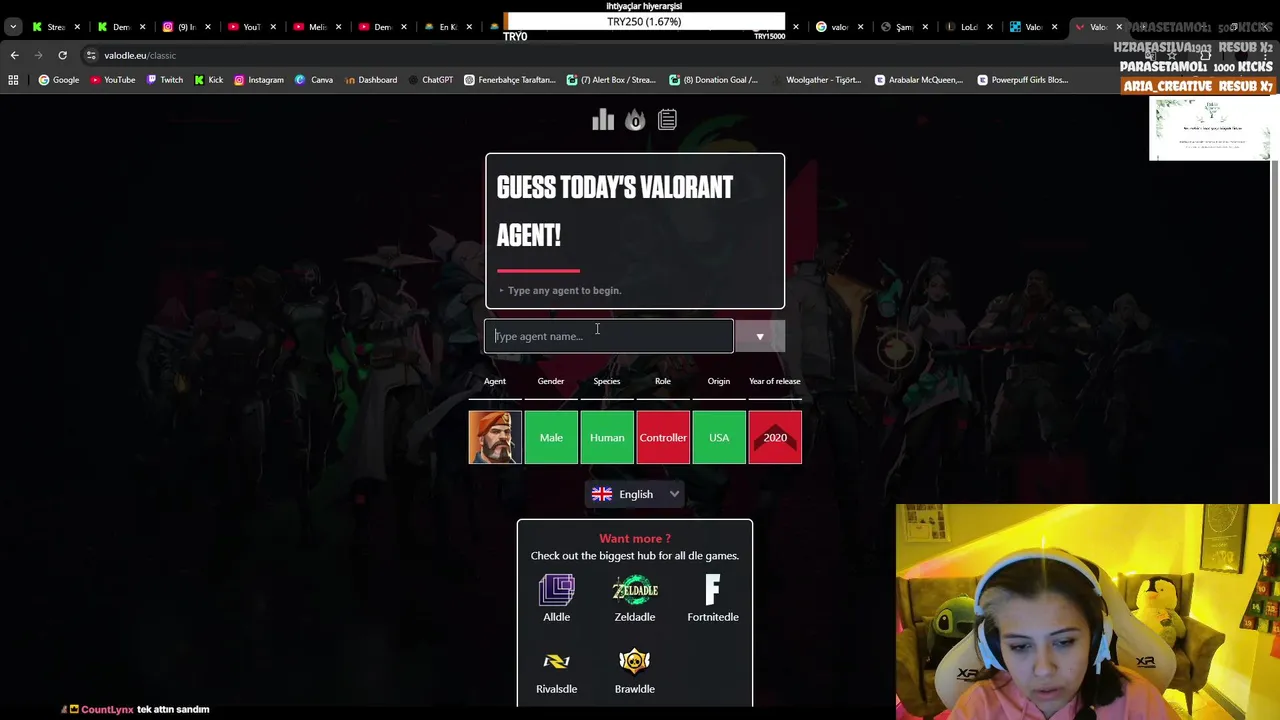Close the LoLdle tab
1280x720 pixels.
(x=989, y=27)
